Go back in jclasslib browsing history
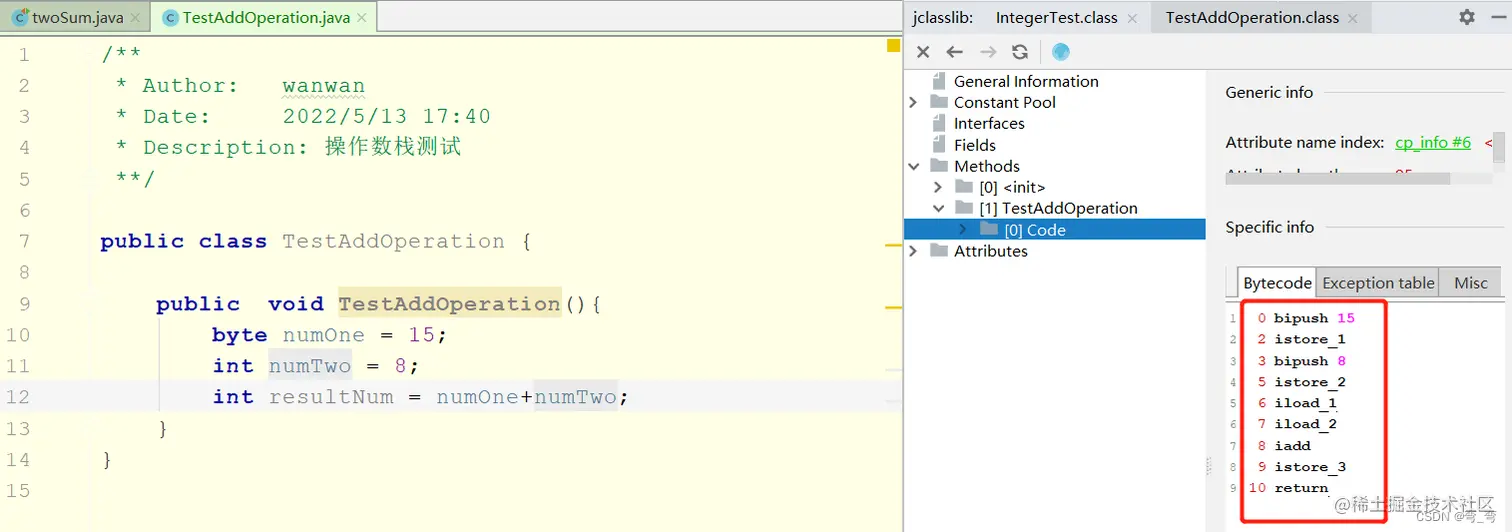Viewport: 1512px width, 532px height. click(955, 52)
